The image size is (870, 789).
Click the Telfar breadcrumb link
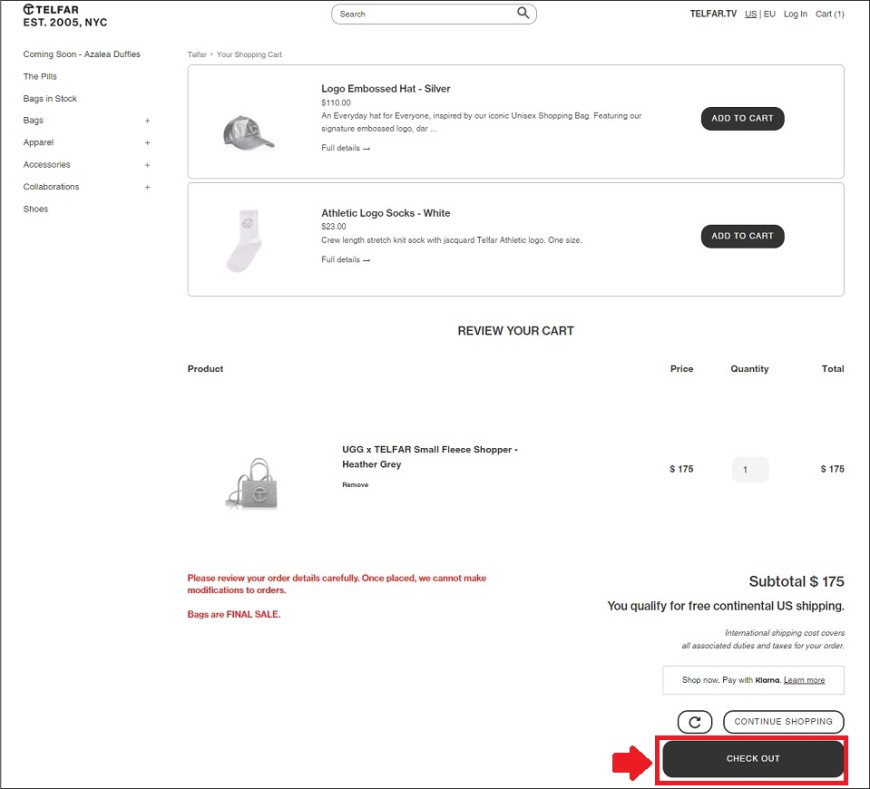tap(197, 54)
